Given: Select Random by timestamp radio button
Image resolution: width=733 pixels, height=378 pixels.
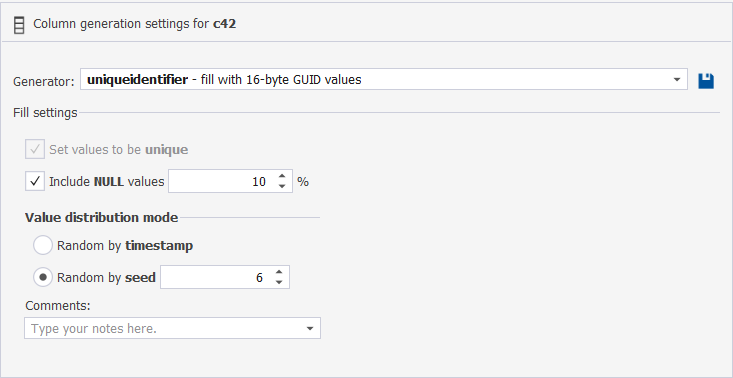Looking at the screenshot, I should [43, 245].
